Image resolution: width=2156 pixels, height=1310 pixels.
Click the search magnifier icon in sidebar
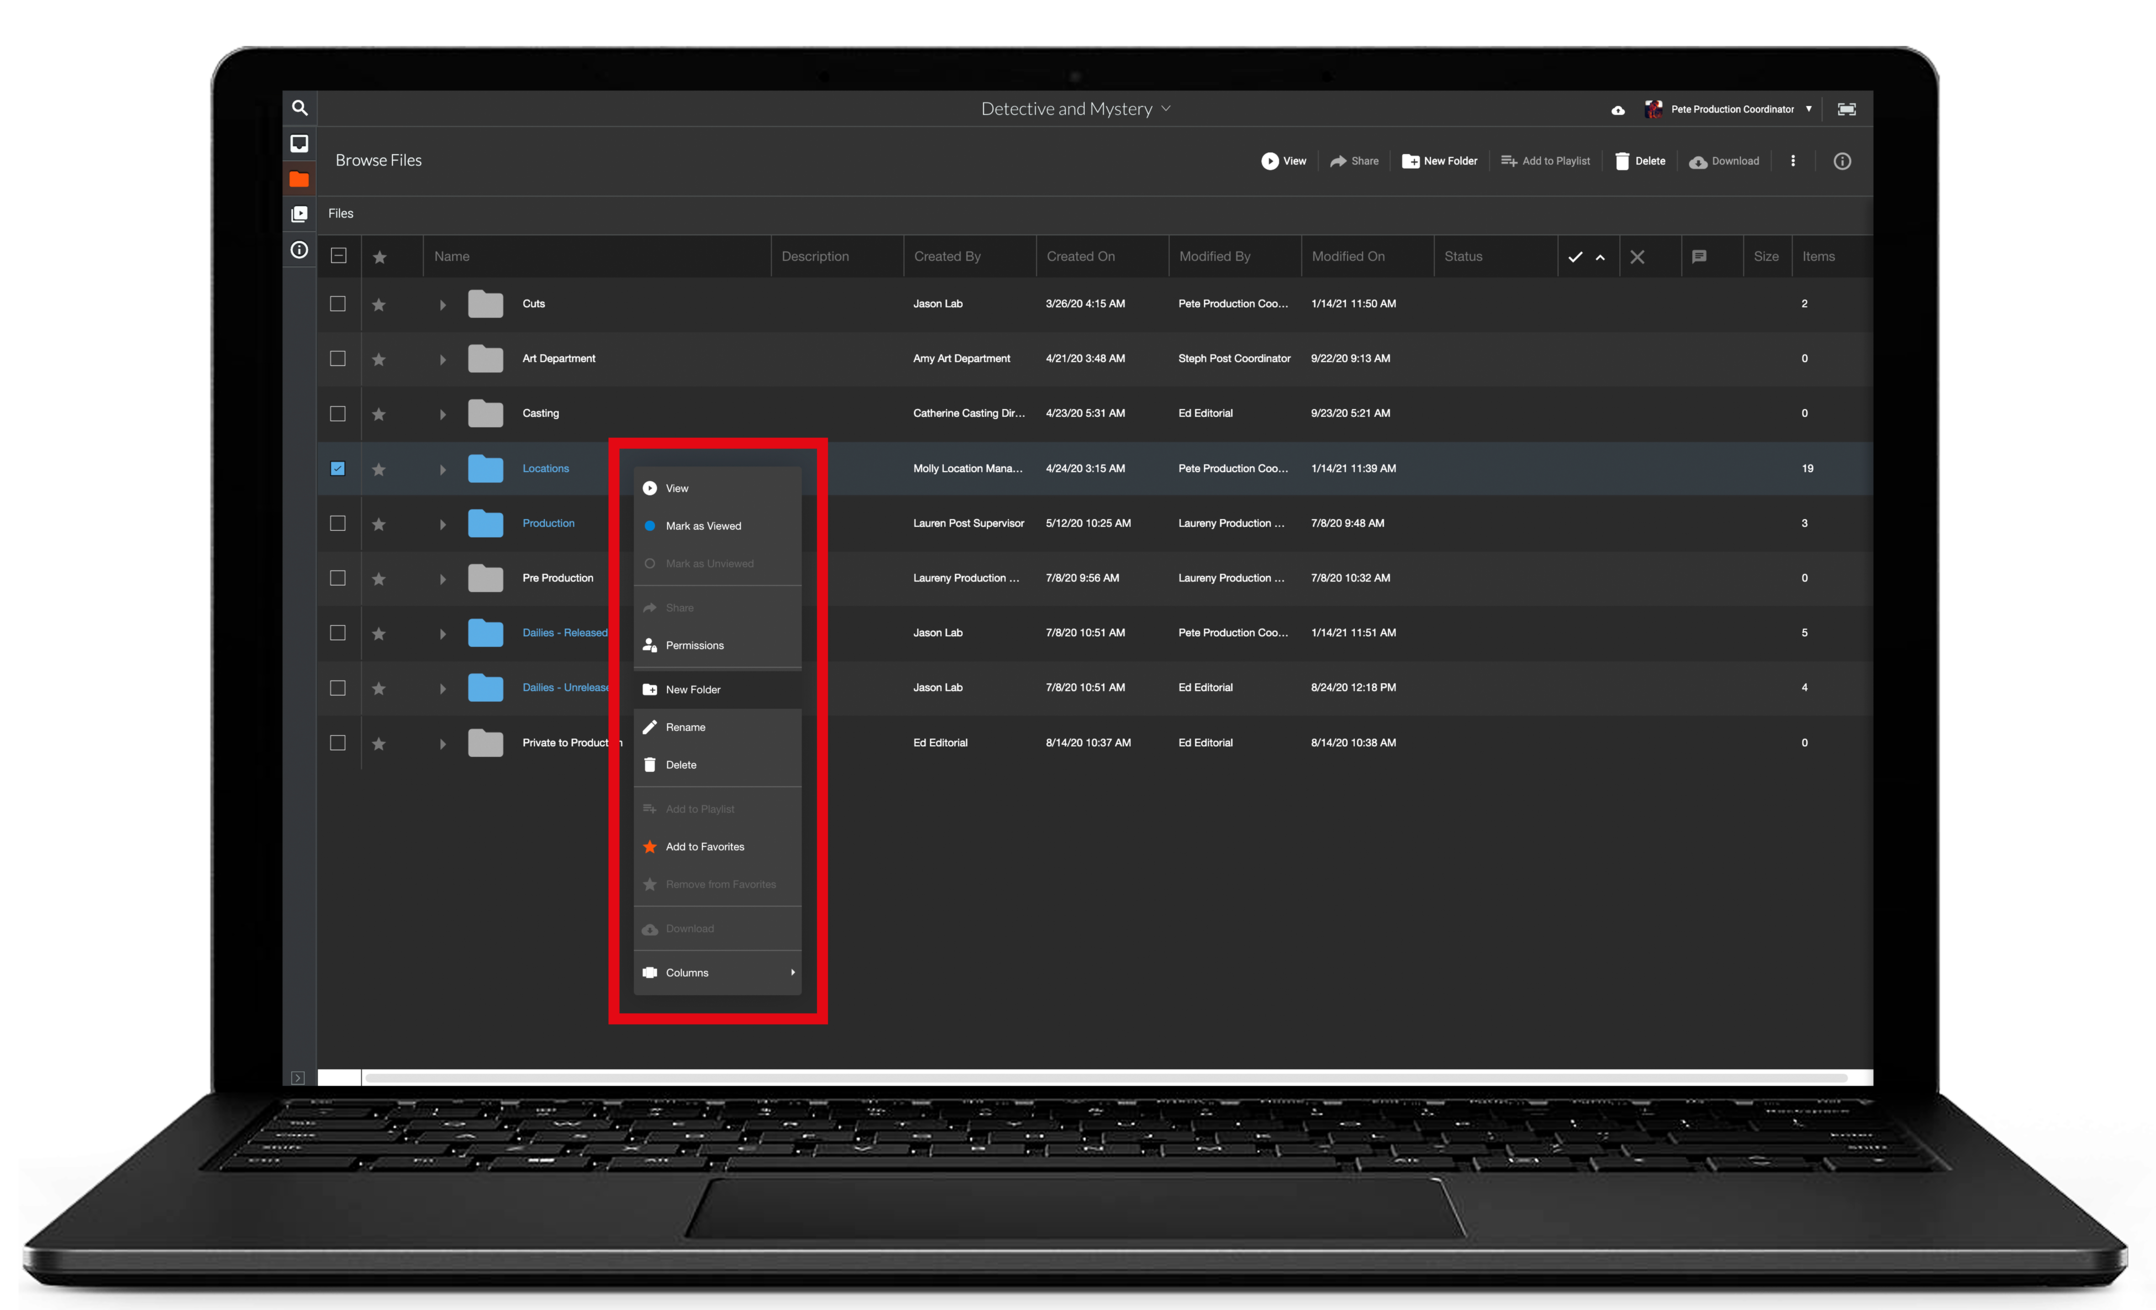(299, 108)
